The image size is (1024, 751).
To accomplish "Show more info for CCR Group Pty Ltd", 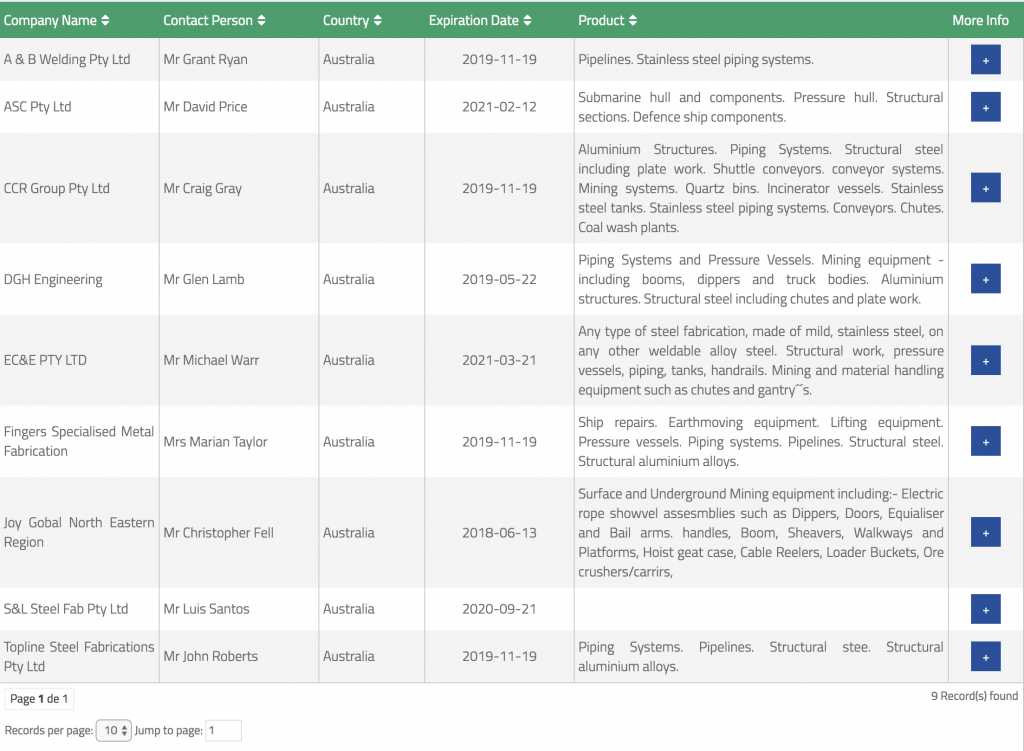I will (x=985, y=188).
